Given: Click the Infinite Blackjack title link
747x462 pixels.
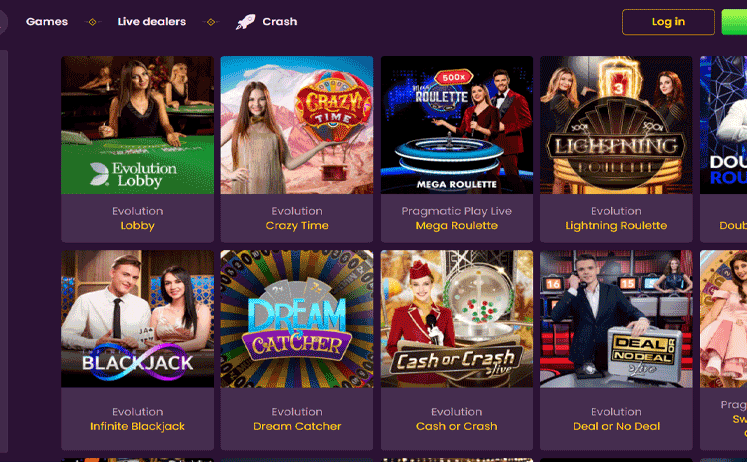Looking at the screenshot, I should [137, 426].
